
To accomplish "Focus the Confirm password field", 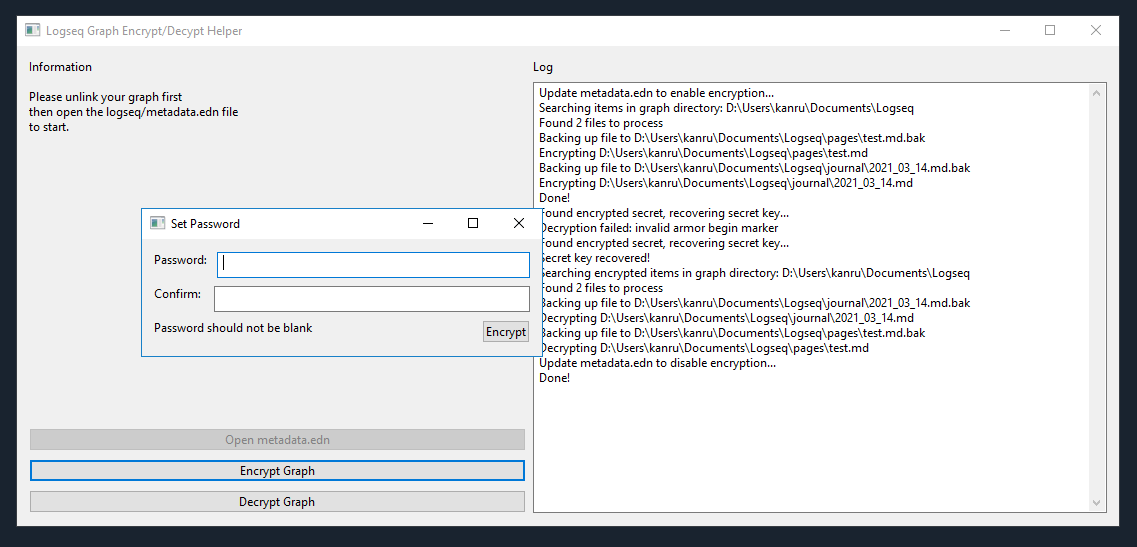I will 372,299.
